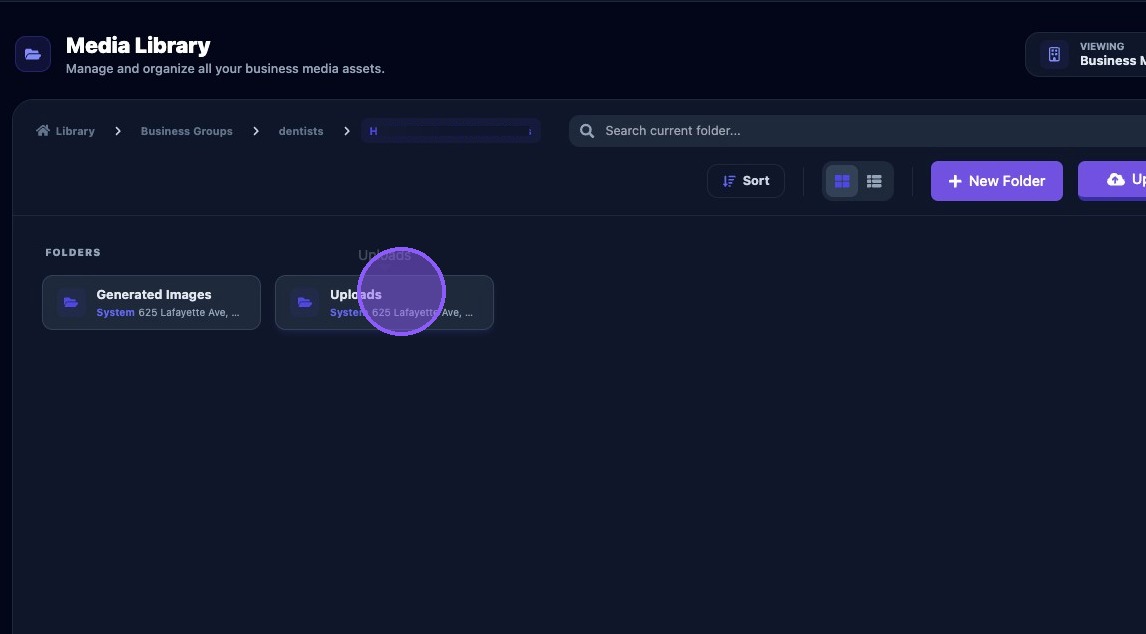1146x634 pixels.
Task: Click the Media Library folder logo icon
Action: pos(33,54)
